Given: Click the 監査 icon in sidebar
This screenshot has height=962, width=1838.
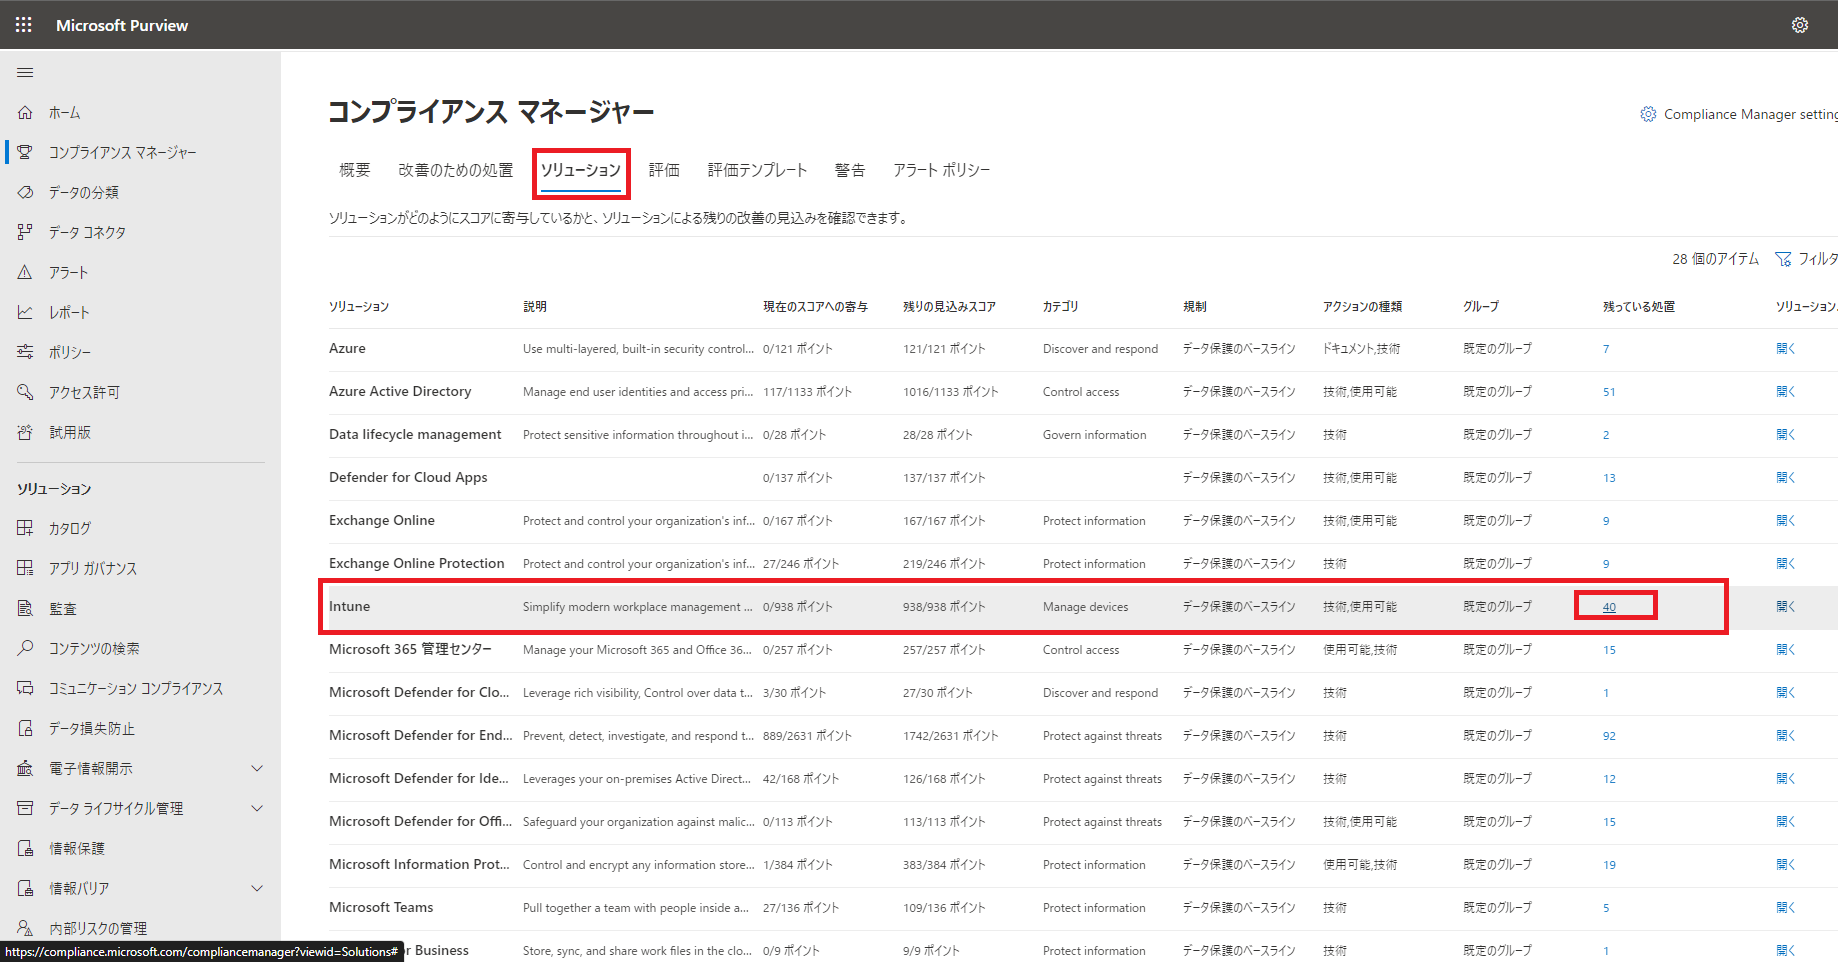Looking at the screenshot, I should coord(25,608).
